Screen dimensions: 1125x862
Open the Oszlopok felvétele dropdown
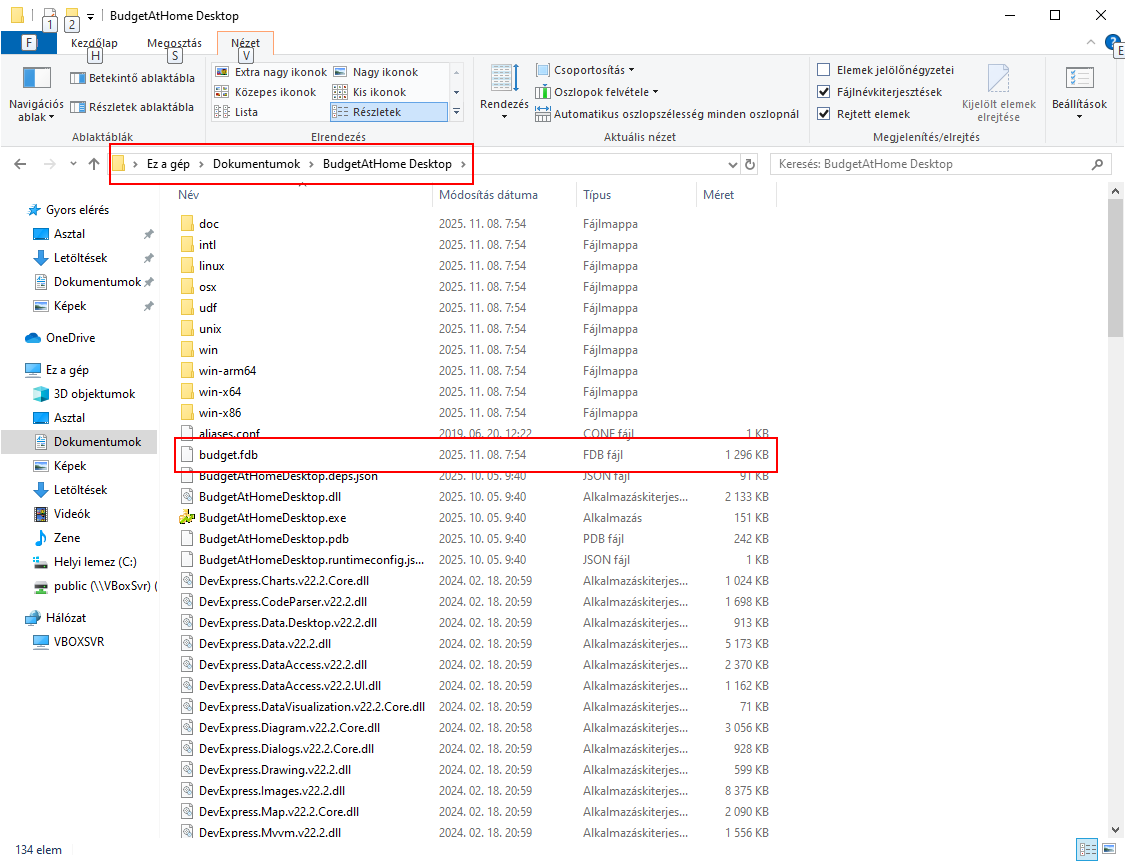[598, 92]
